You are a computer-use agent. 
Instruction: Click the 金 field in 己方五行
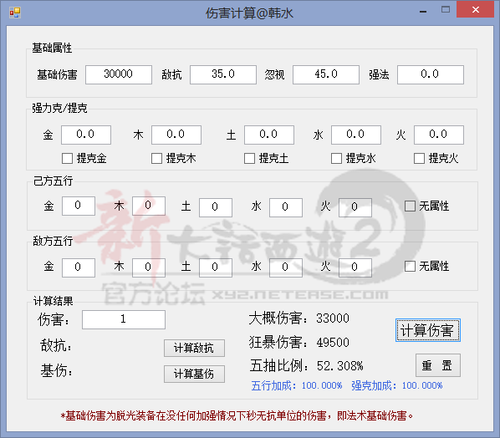(78, 206)
